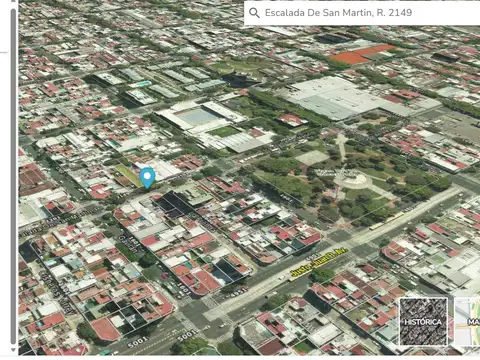This screenshot has width=480, height=360.
Task: Switch to the map view thumbnail
Action: coord(467,322)
